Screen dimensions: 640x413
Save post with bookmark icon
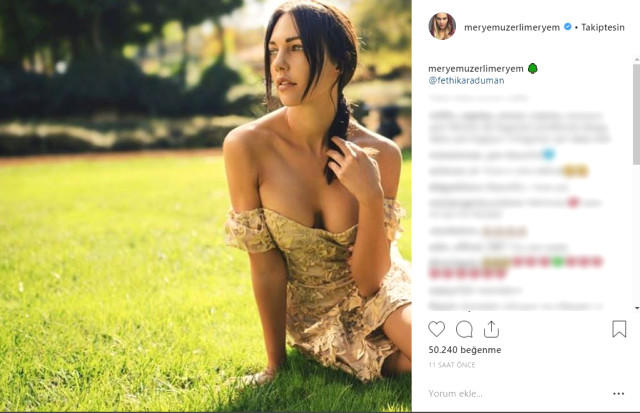click(619, 329)
